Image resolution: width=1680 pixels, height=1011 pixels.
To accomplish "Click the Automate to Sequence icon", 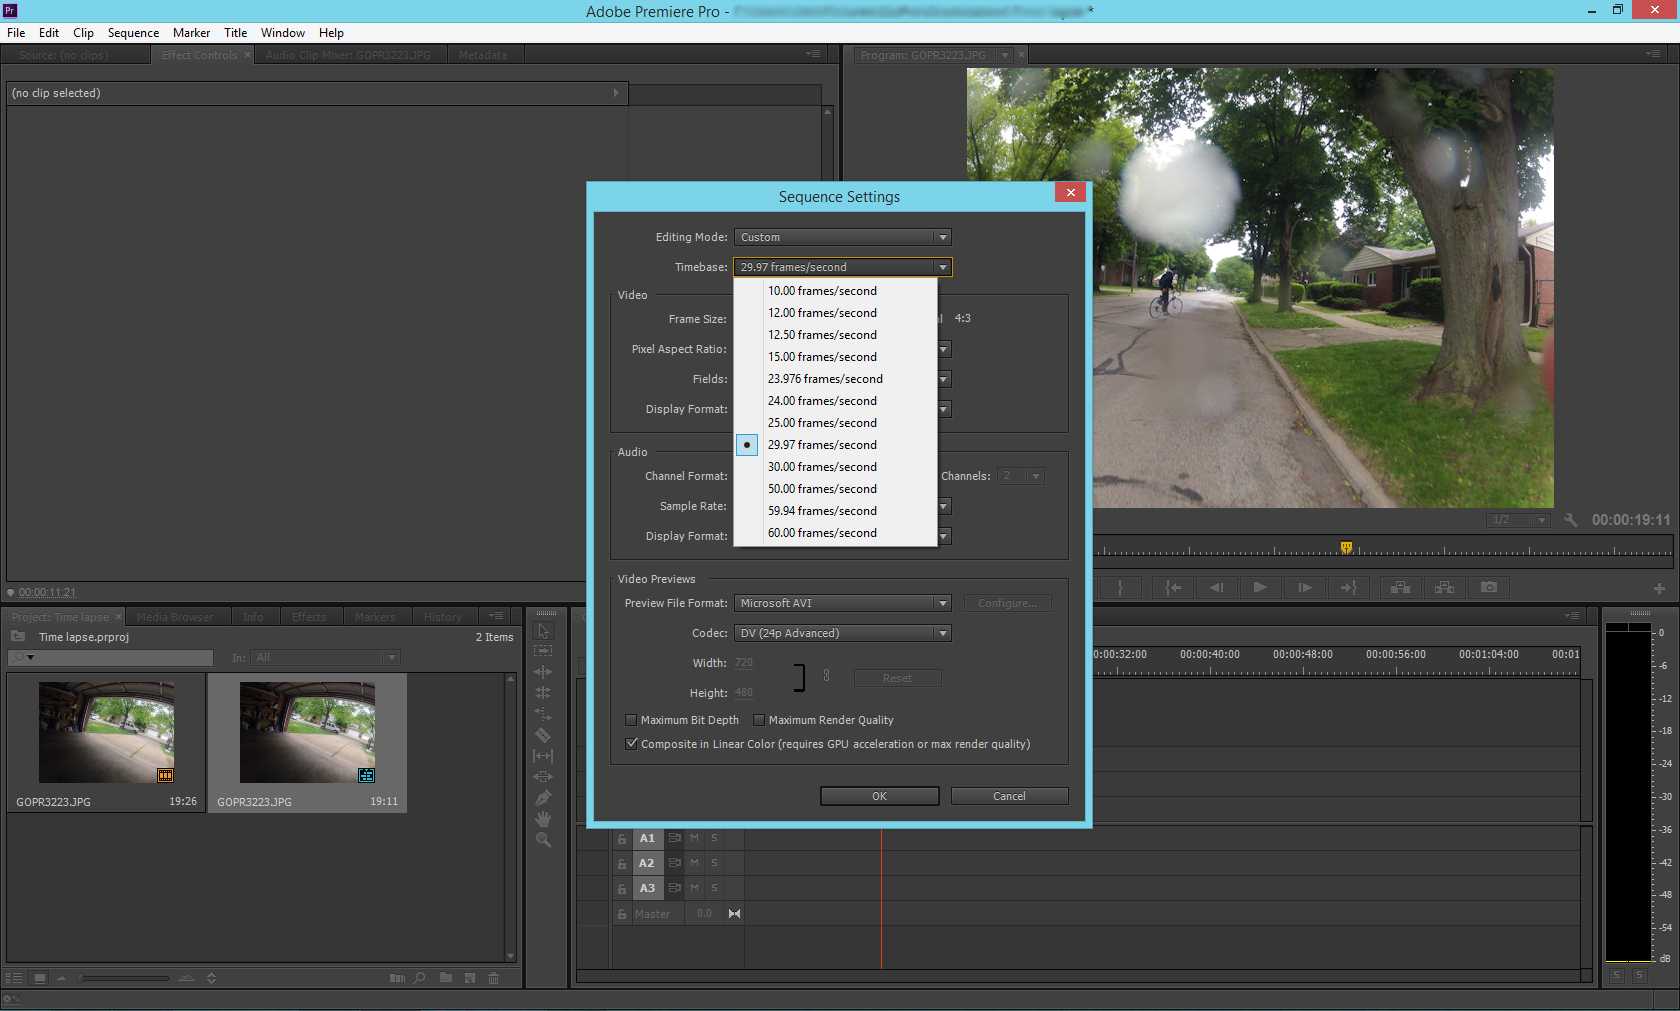I will 397,978.
